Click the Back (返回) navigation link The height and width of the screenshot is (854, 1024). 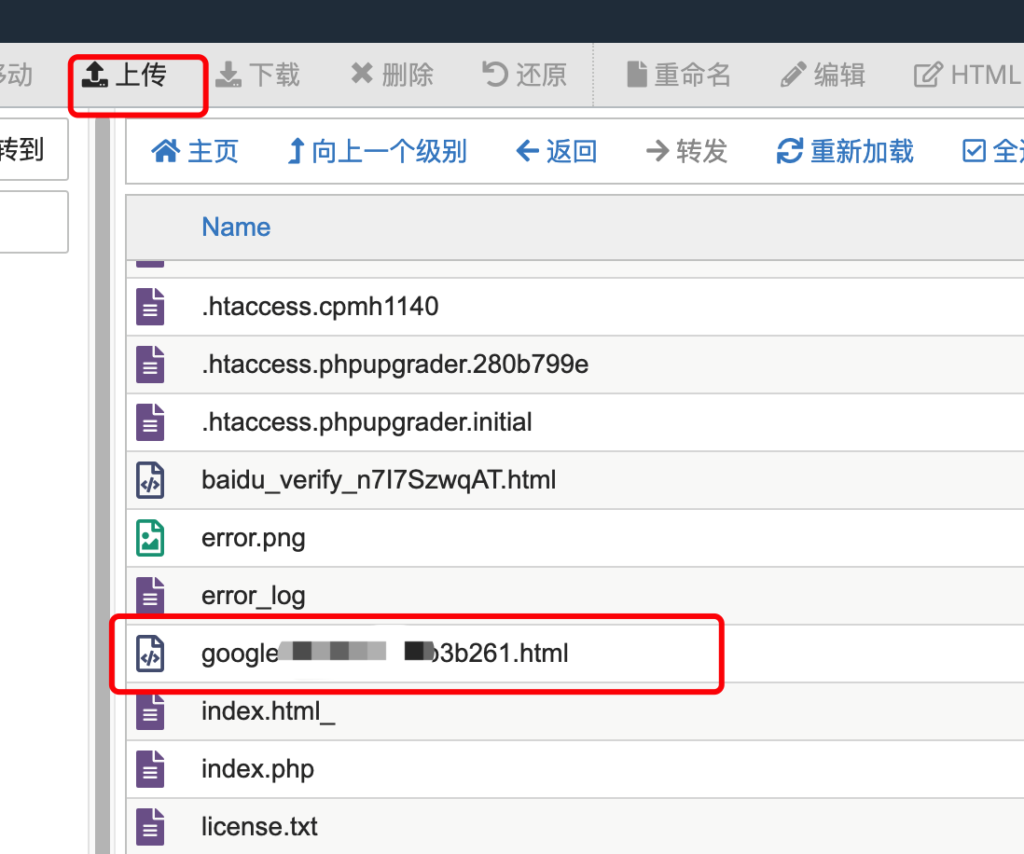point(556,151)
